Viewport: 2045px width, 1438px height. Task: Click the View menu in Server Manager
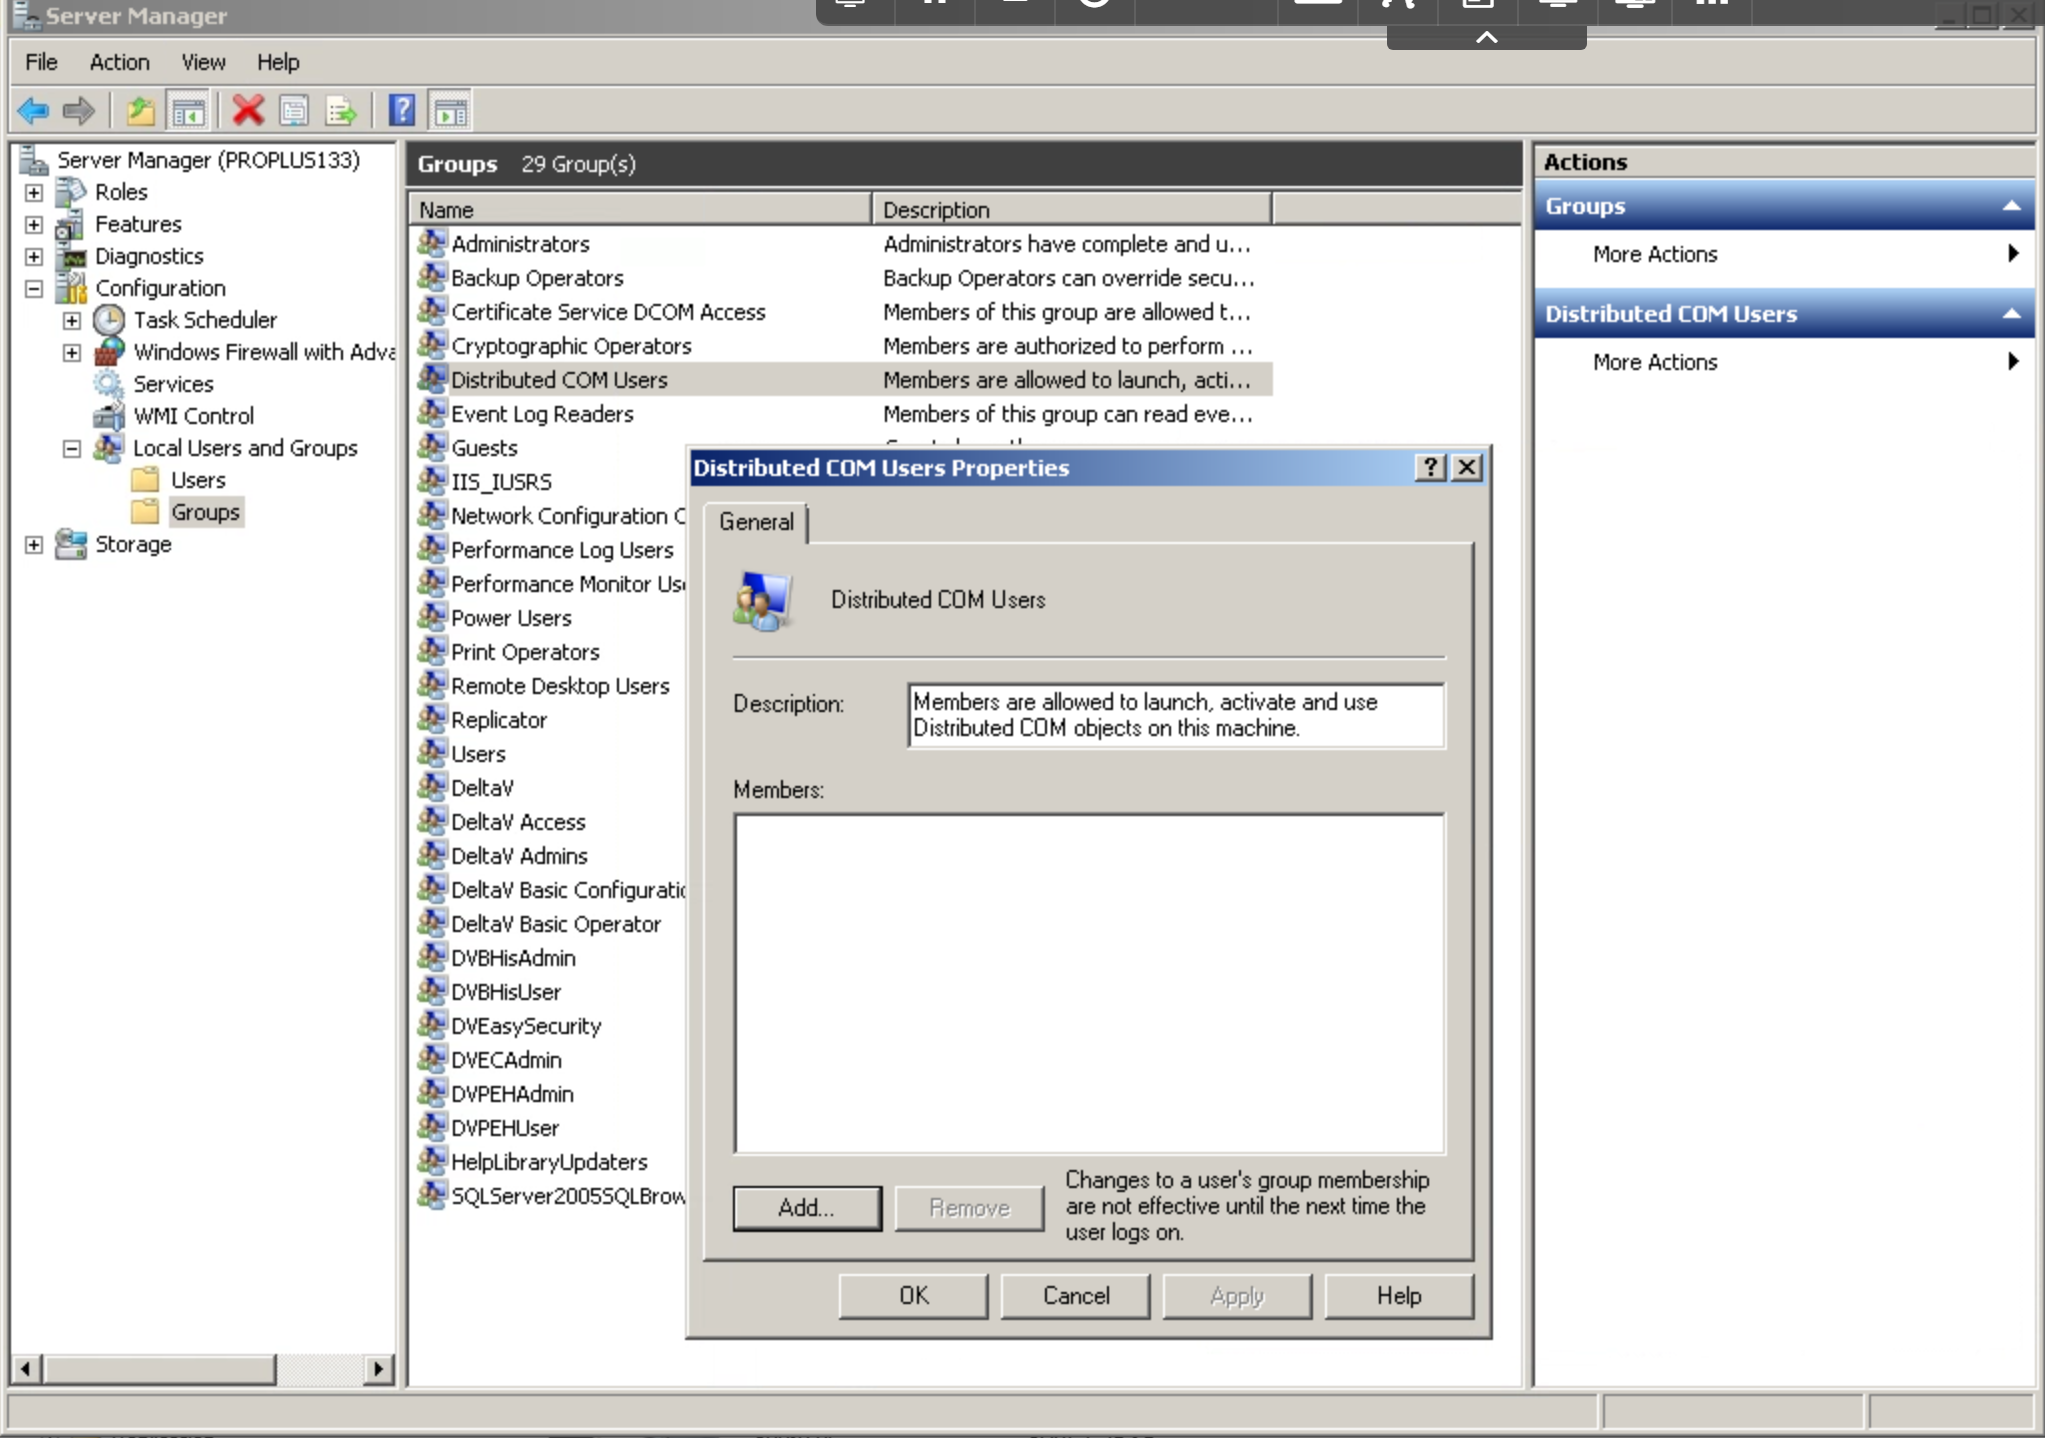coord(202,62)
